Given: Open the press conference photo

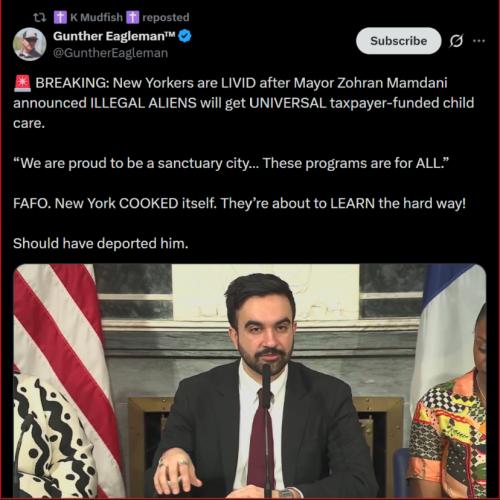Looking at the screenshot, I should pos(250,381).
